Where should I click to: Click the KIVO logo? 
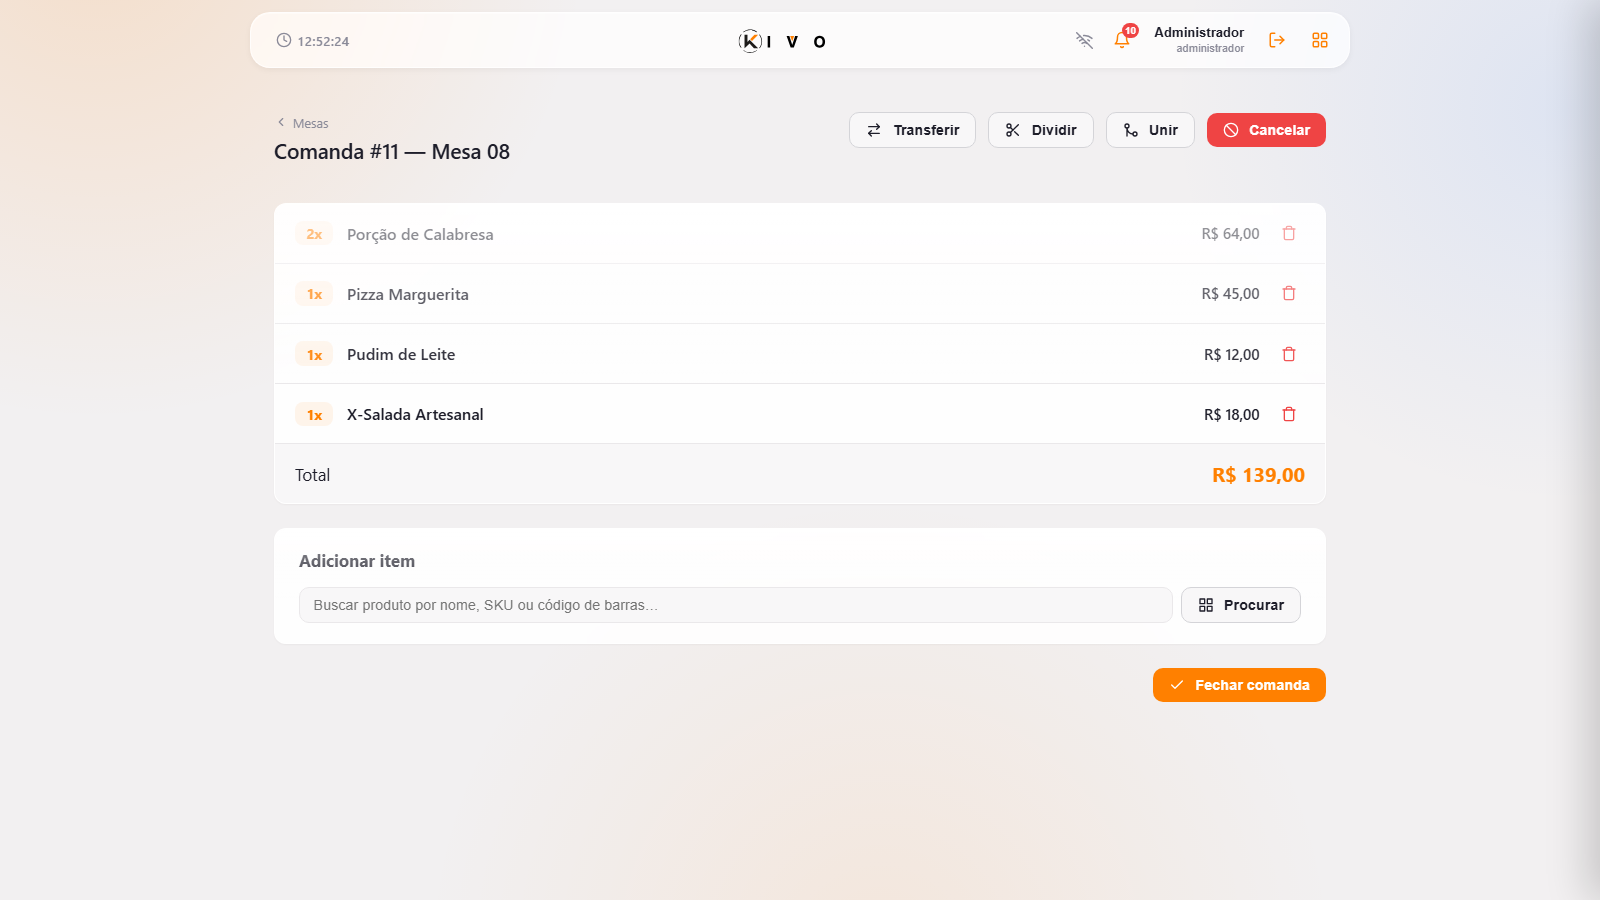[783, 41]
